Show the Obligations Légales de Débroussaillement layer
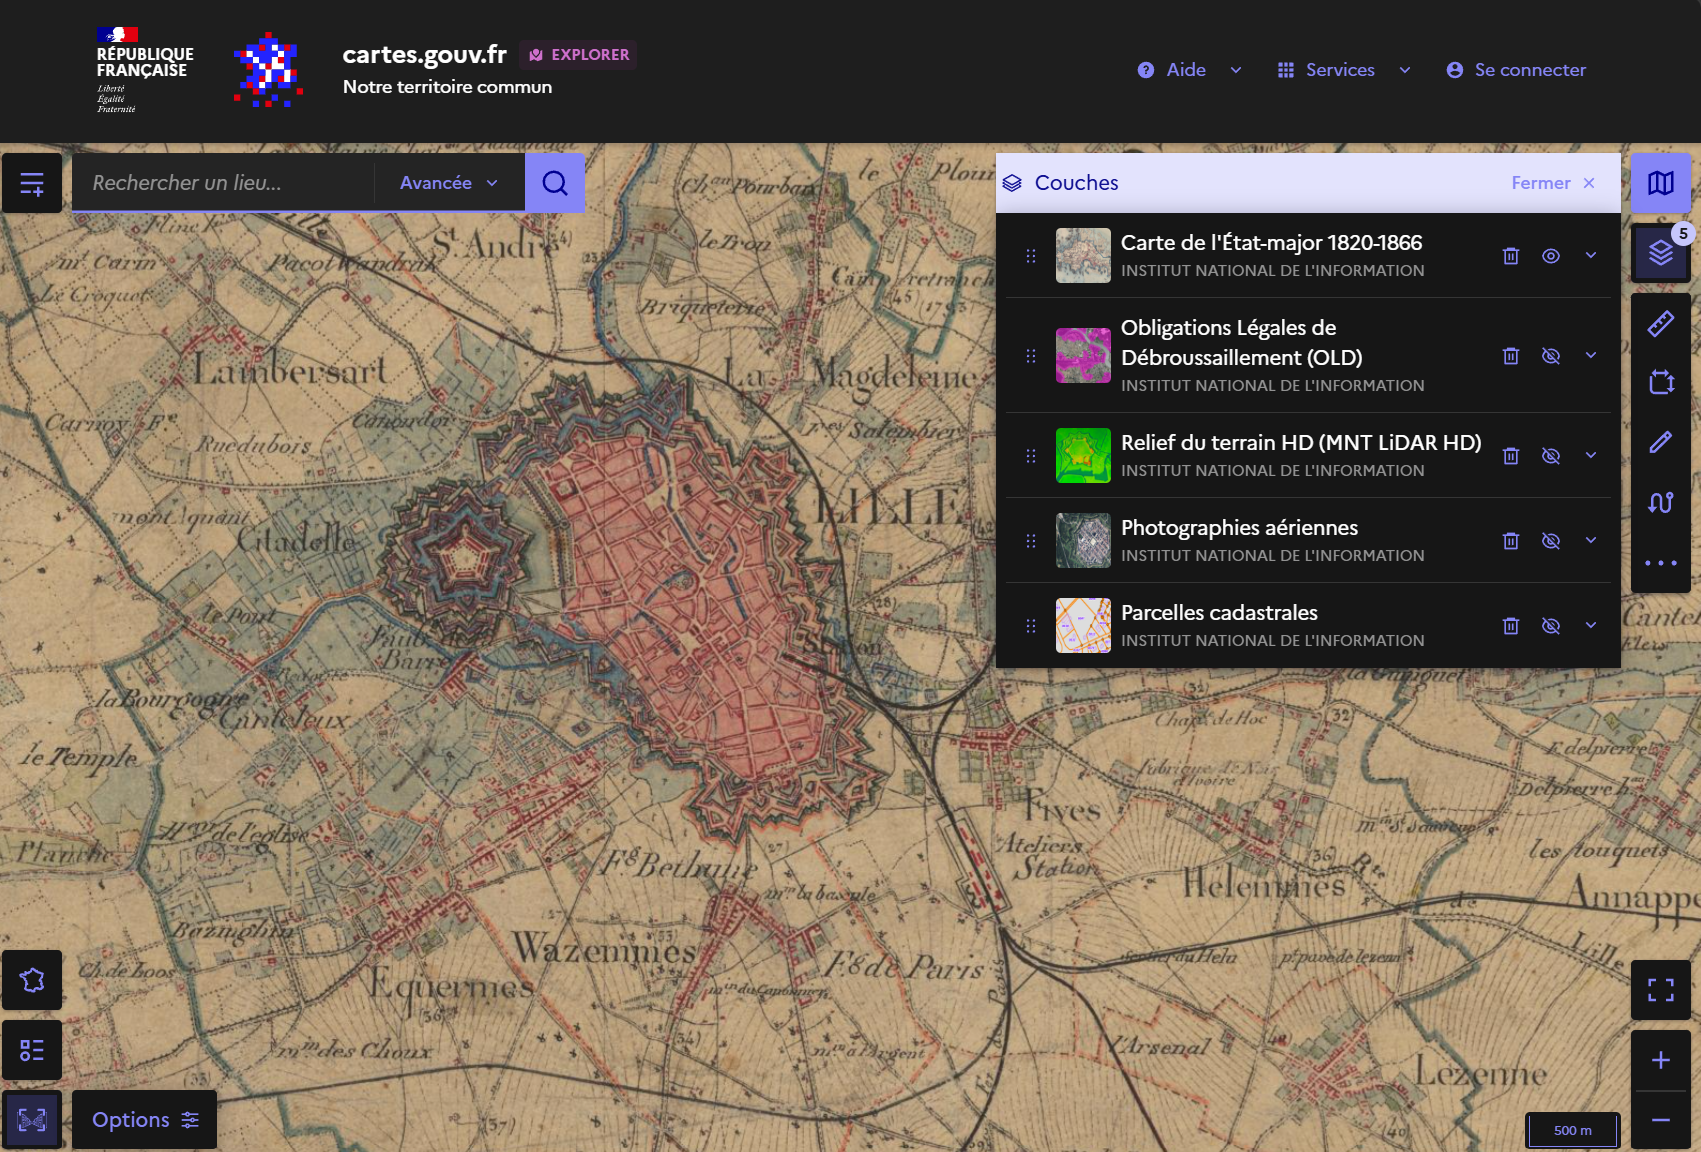 click(x=1551, y=356)
